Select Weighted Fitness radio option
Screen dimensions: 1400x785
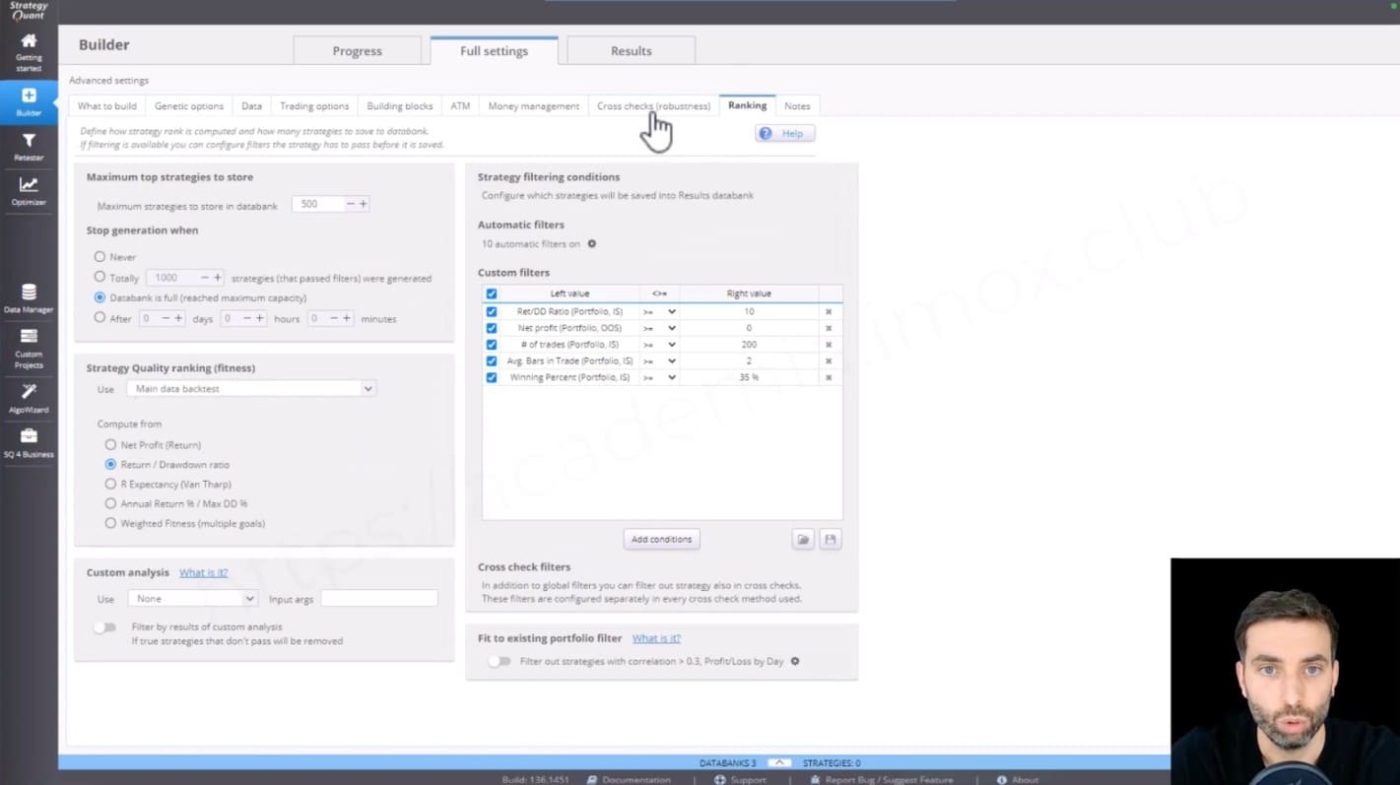click(x=110, y=523)
